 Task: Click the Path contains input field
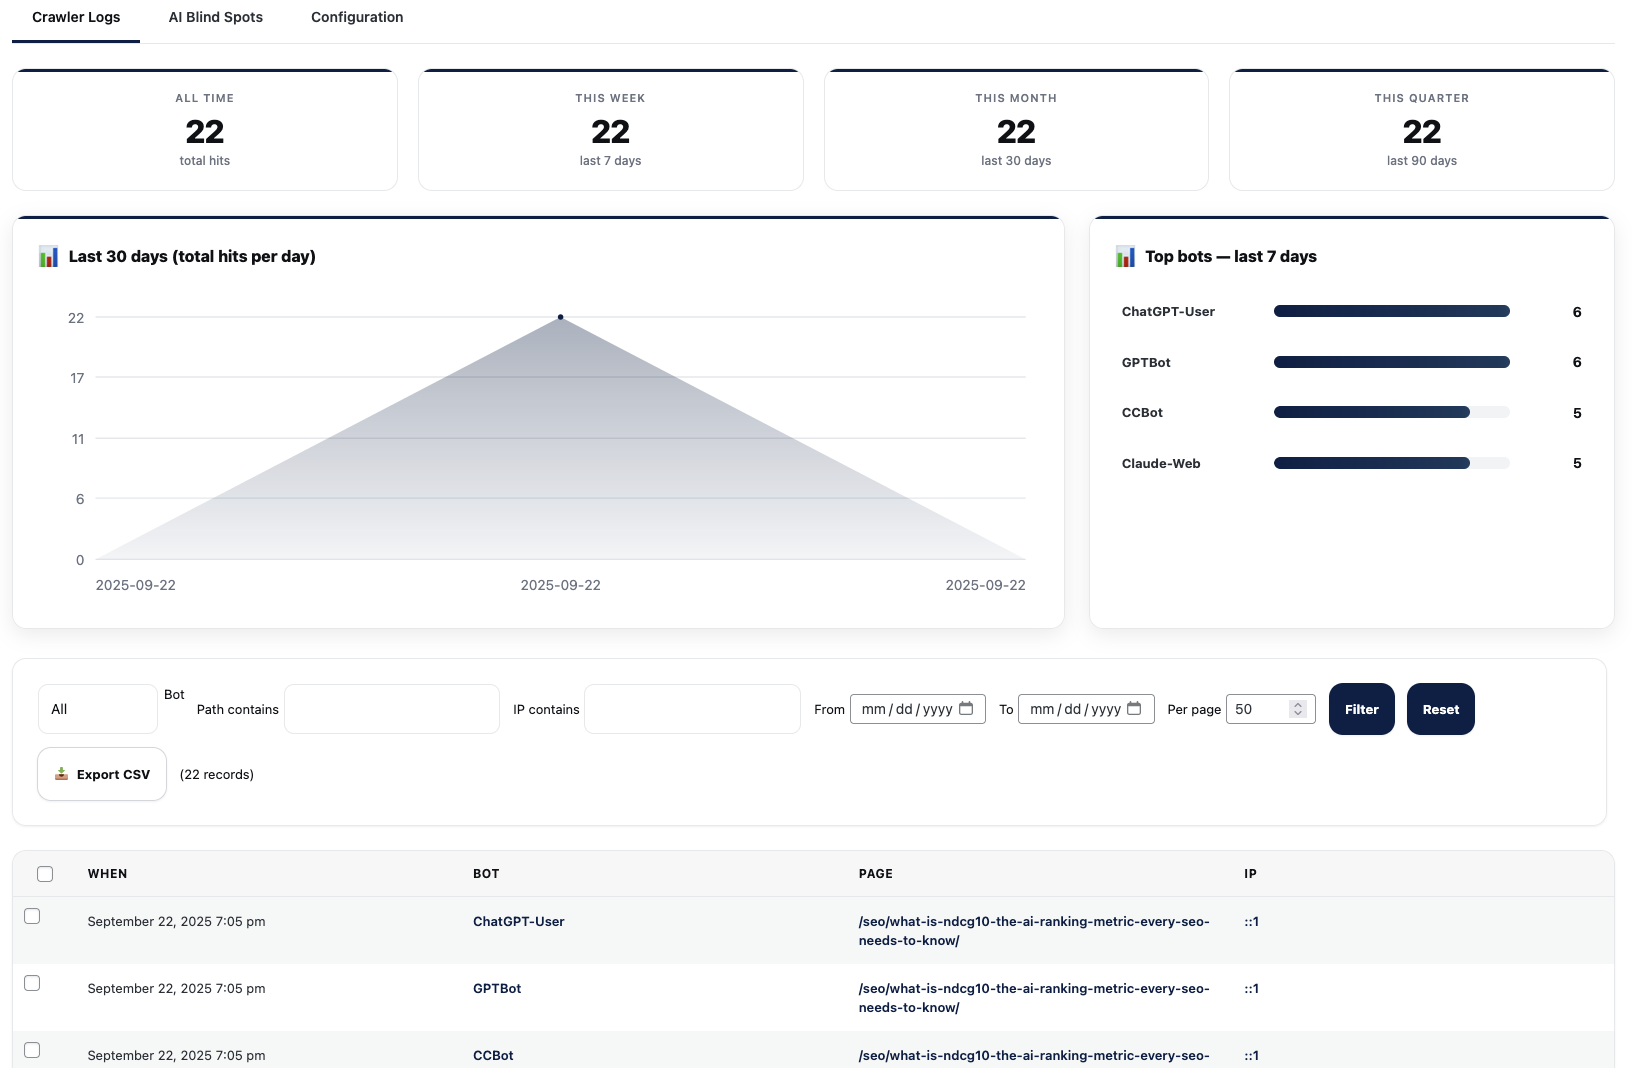(x=392, y=709)
